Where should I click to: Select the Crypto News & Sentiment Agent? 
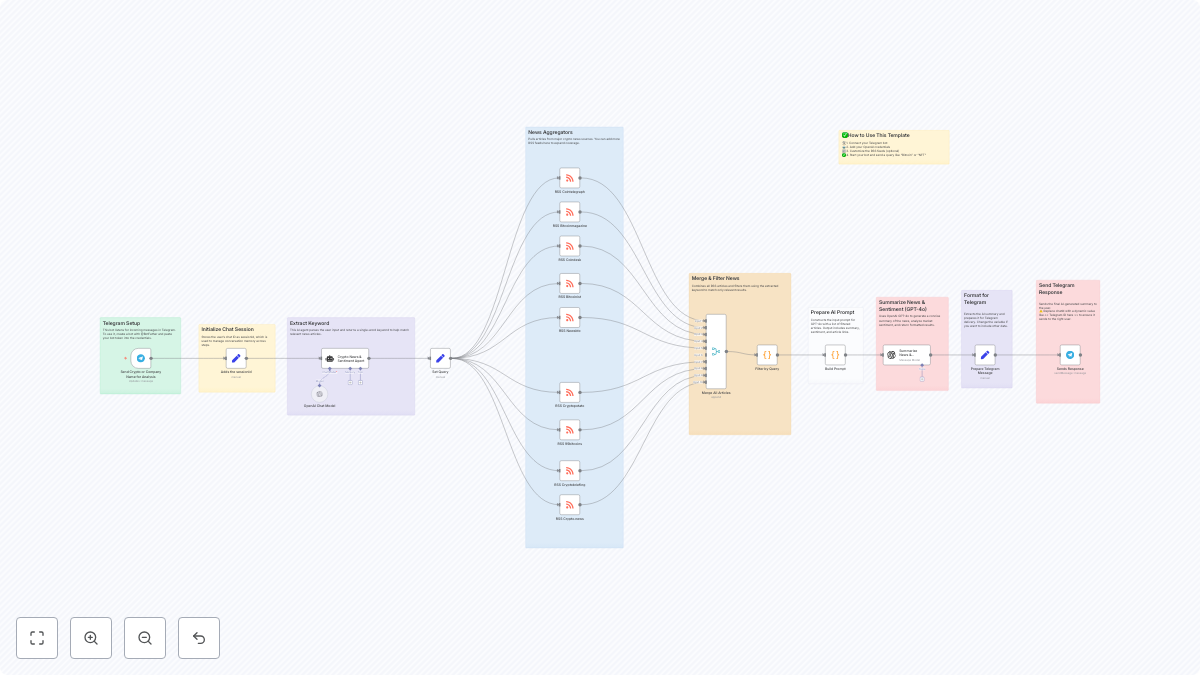344,357
